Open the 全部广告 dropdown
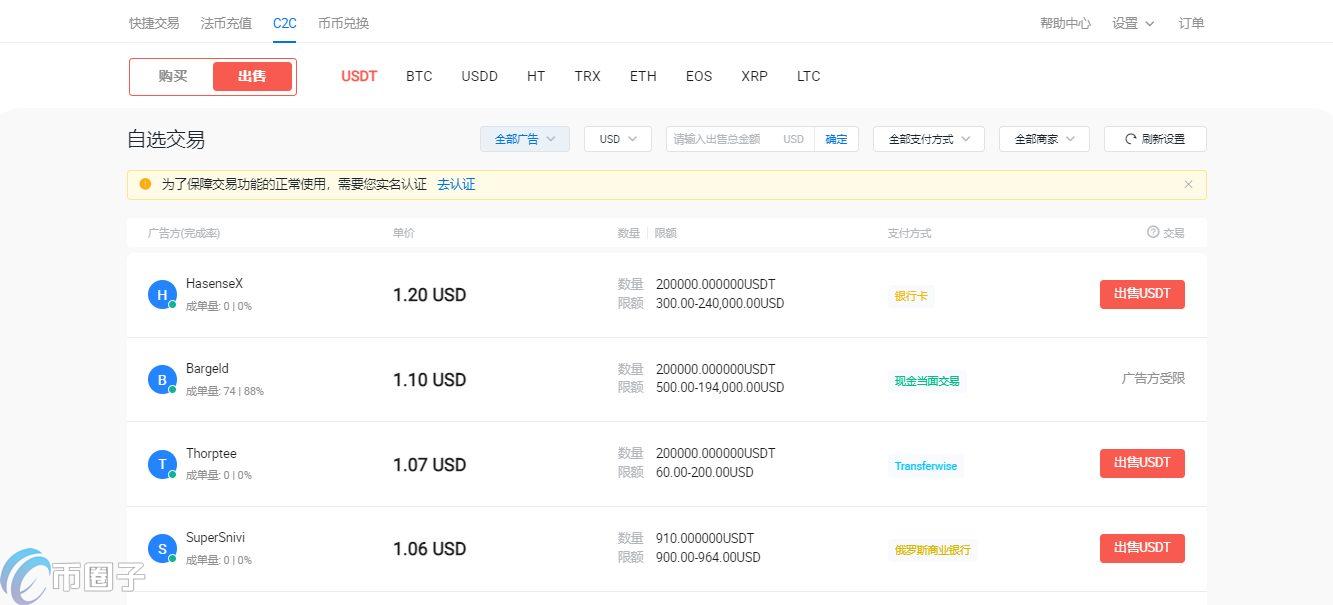The height and width of the screenshot is (605, 1333). (524, 139)
